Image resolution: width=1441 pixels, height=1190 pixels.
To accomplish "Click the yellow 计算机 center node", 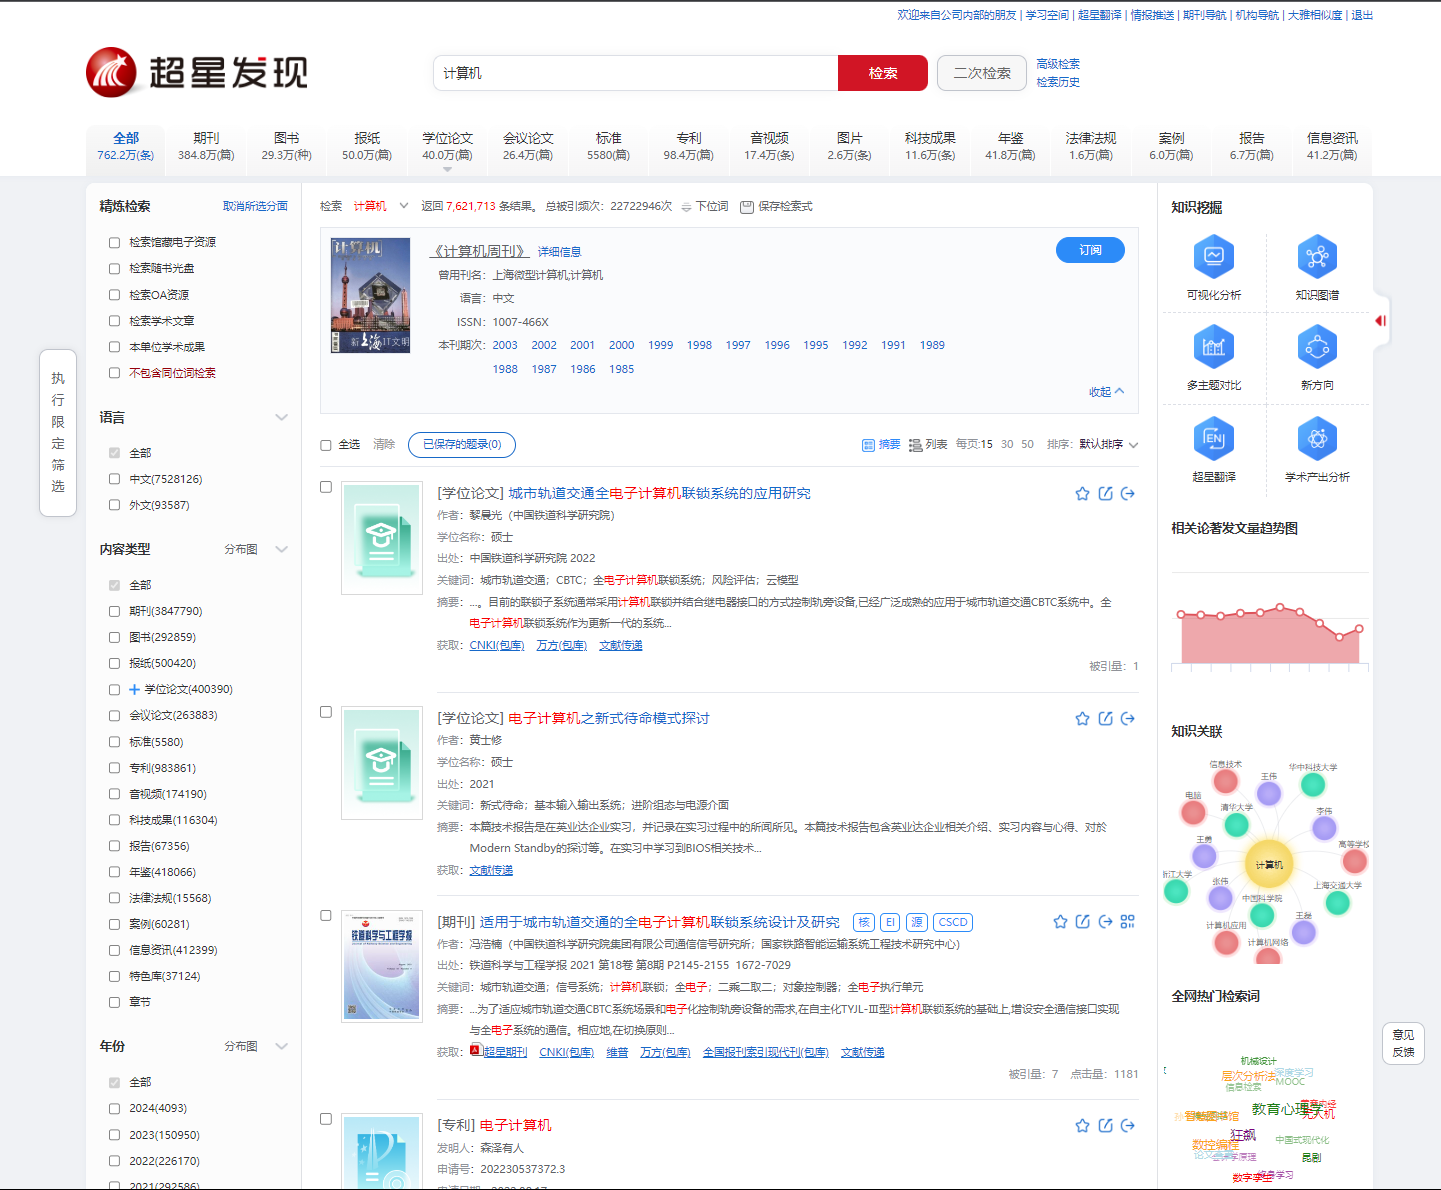I will point(1269,864).
